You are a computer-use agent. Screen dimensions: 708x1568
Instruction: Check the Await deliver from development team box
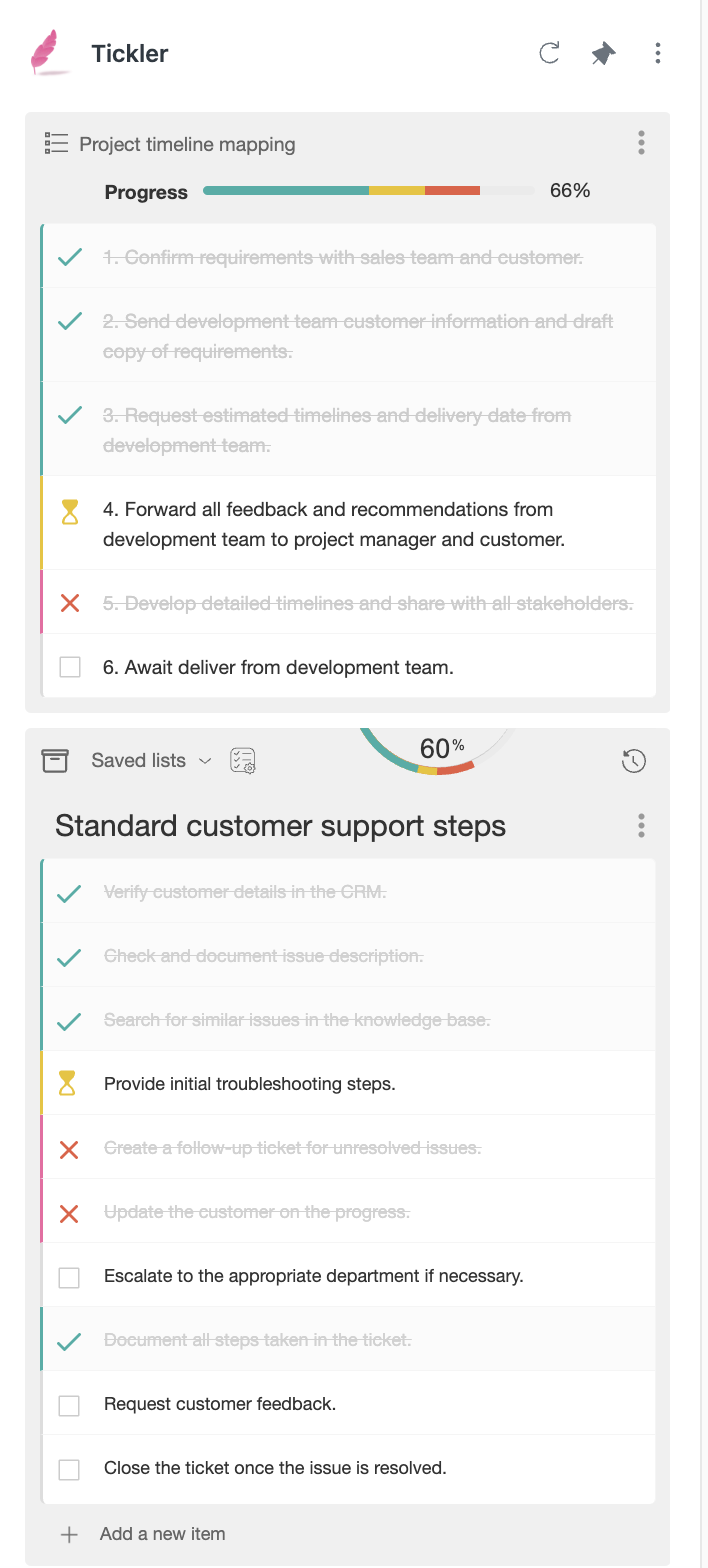point(70,667)
